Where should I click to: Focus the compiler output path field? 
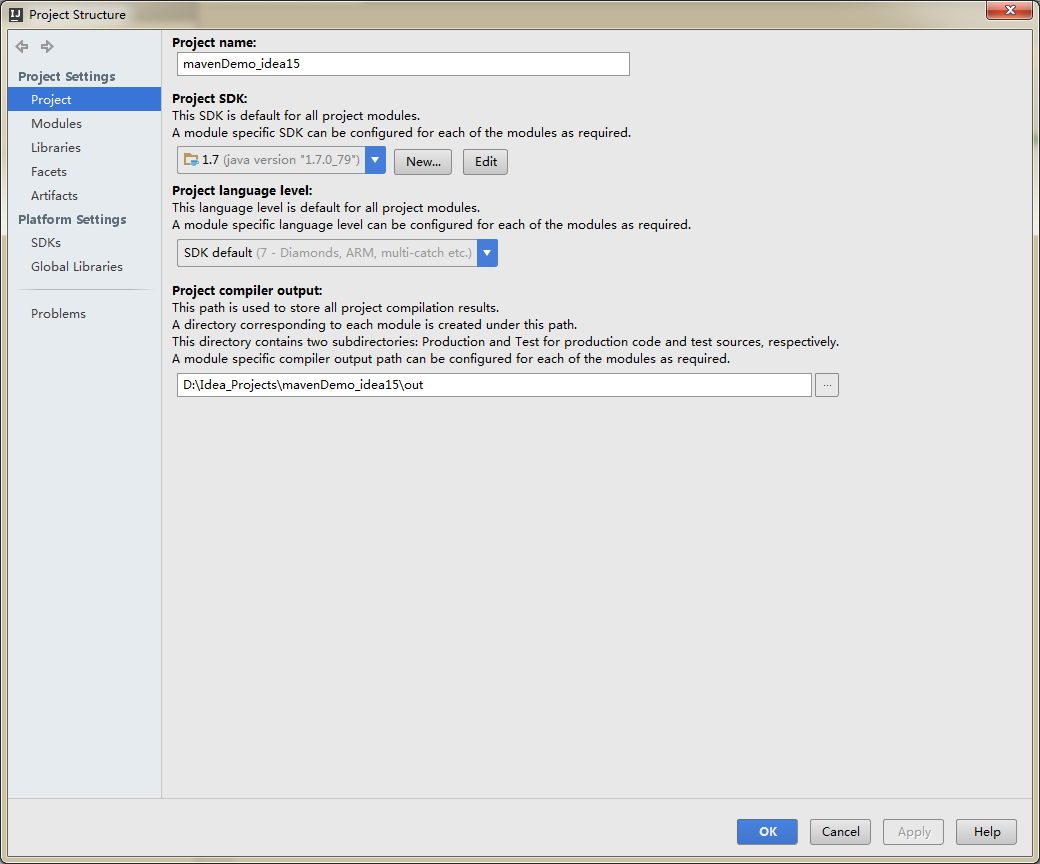point(494,385)
